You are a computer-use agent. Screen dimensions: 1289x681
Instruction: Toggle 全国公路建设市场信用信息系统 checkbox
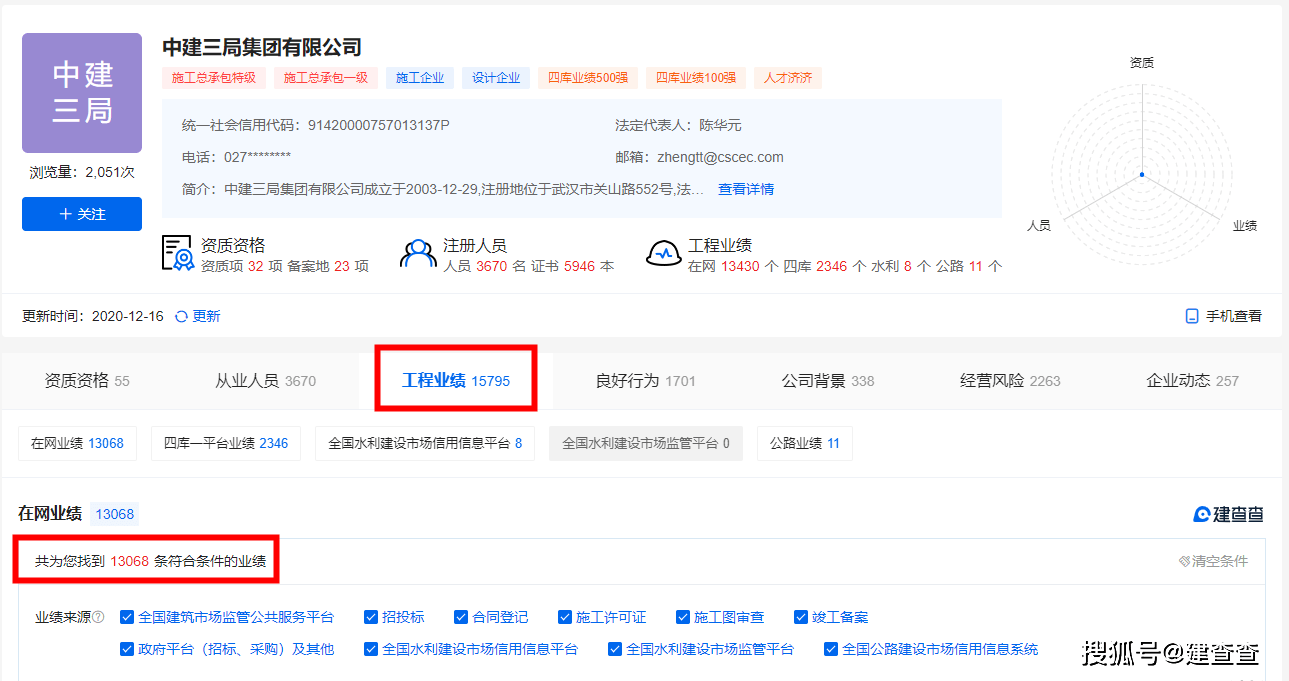click(x=831, y=649)
